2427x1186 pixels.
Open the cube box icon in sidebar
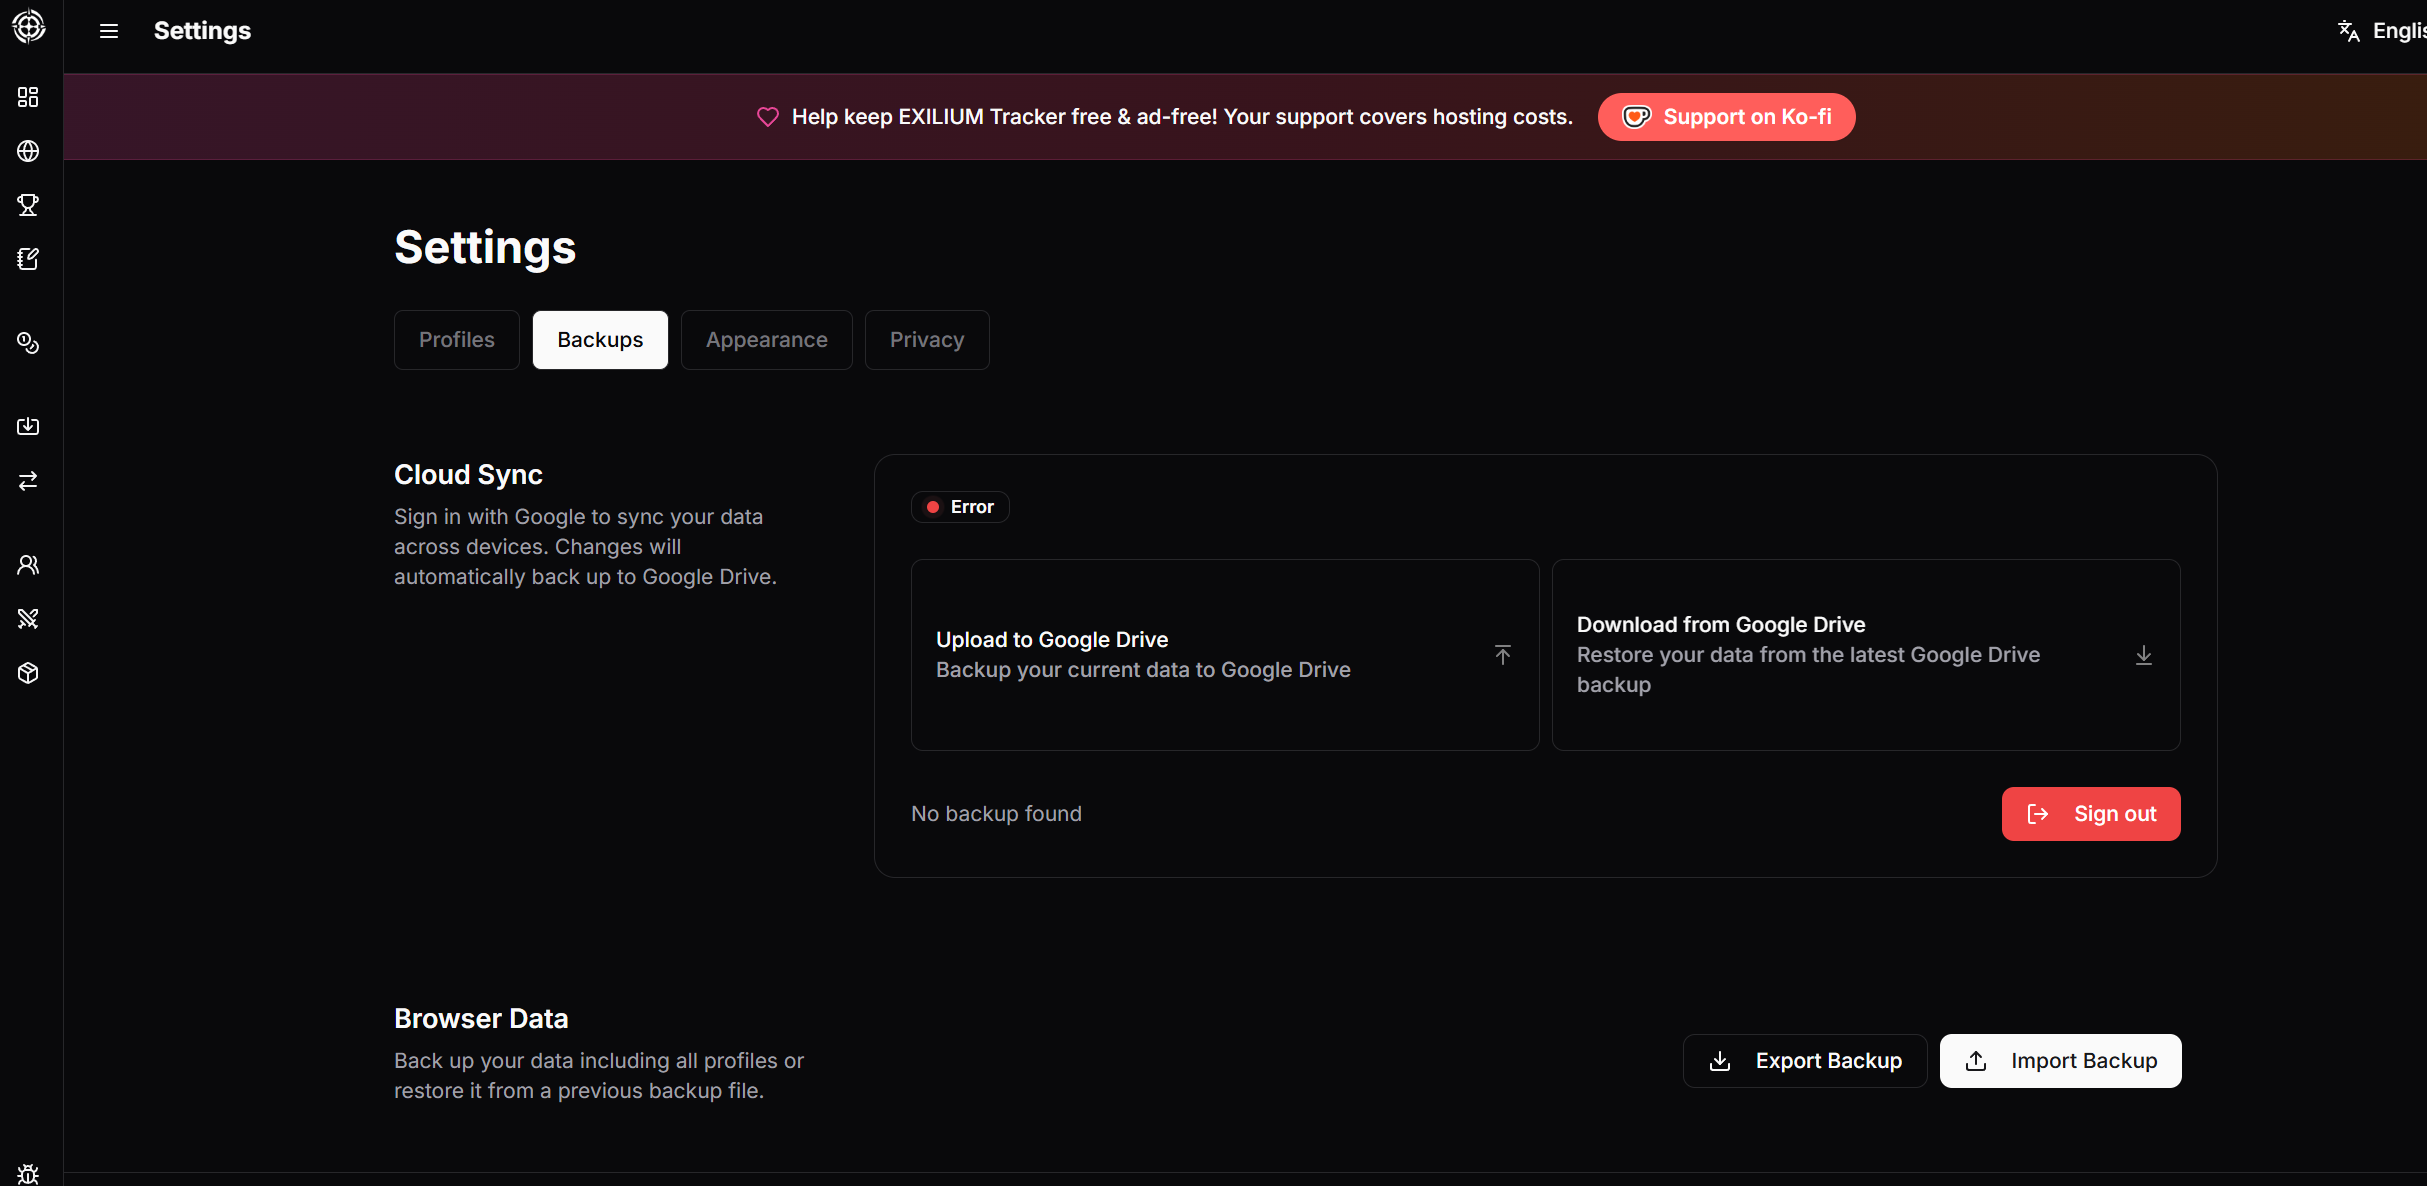point(28,673)
